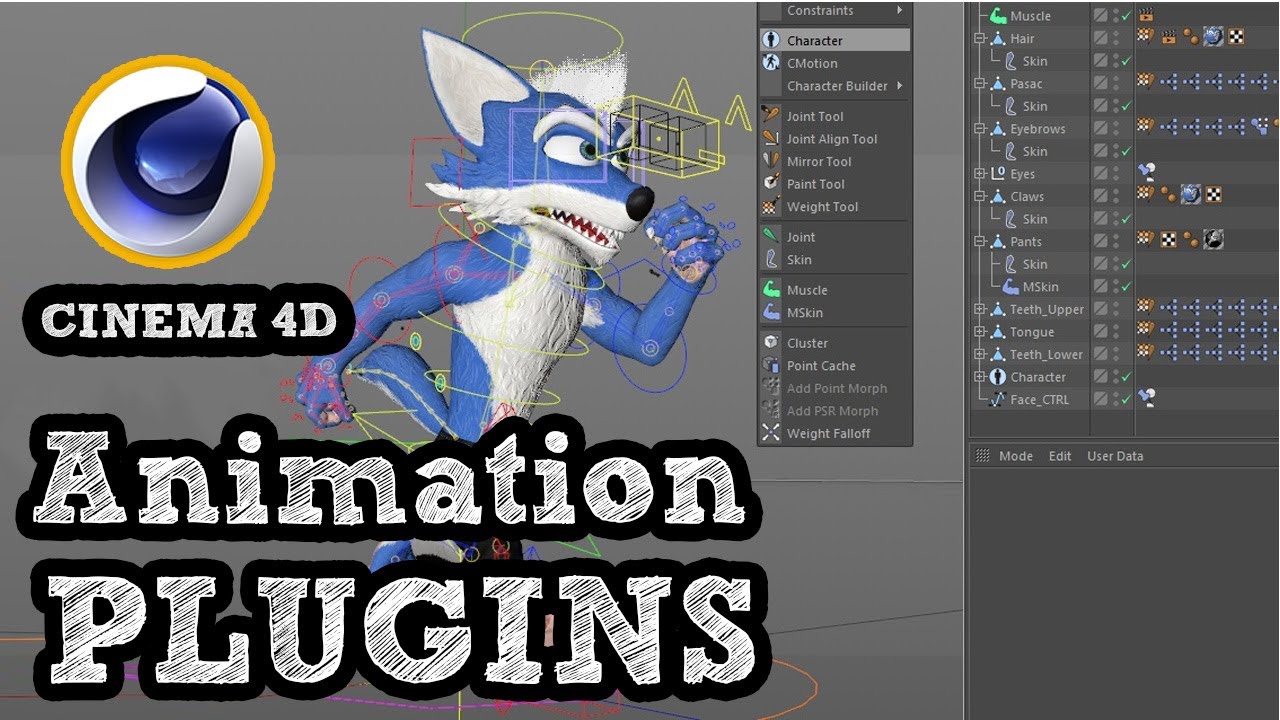Click the Character icon in the menu
The image size is (1280, 720).
coord(771,41)
